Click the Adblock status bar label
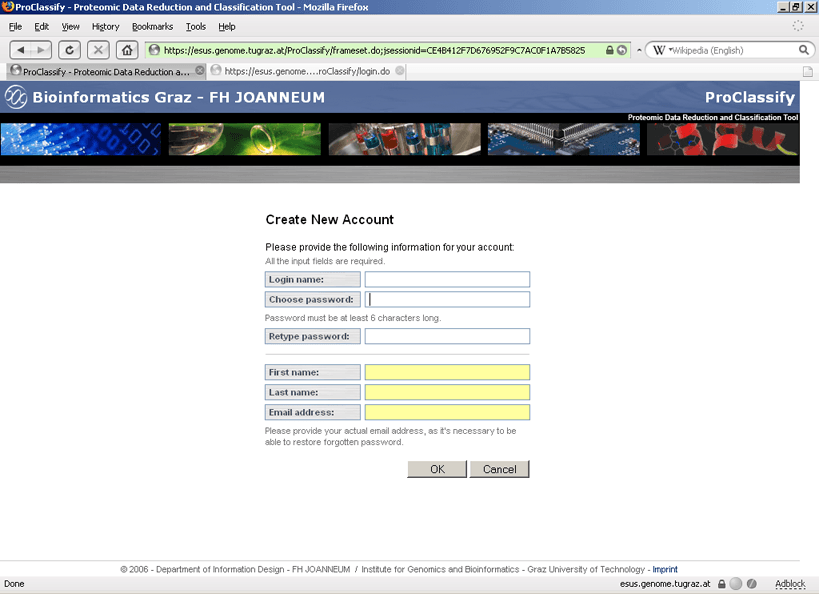 tap(789, 583)
